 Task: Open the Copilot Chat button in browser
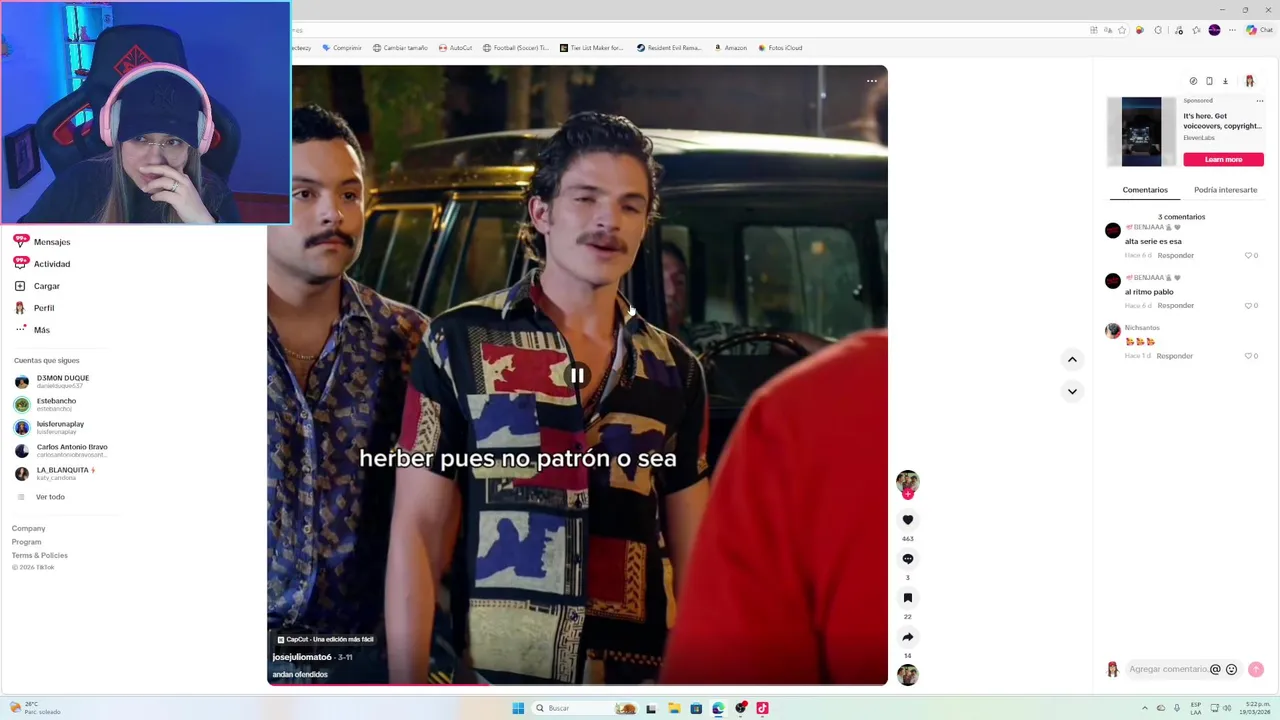pyautogui.click(x=1260, y=30)
